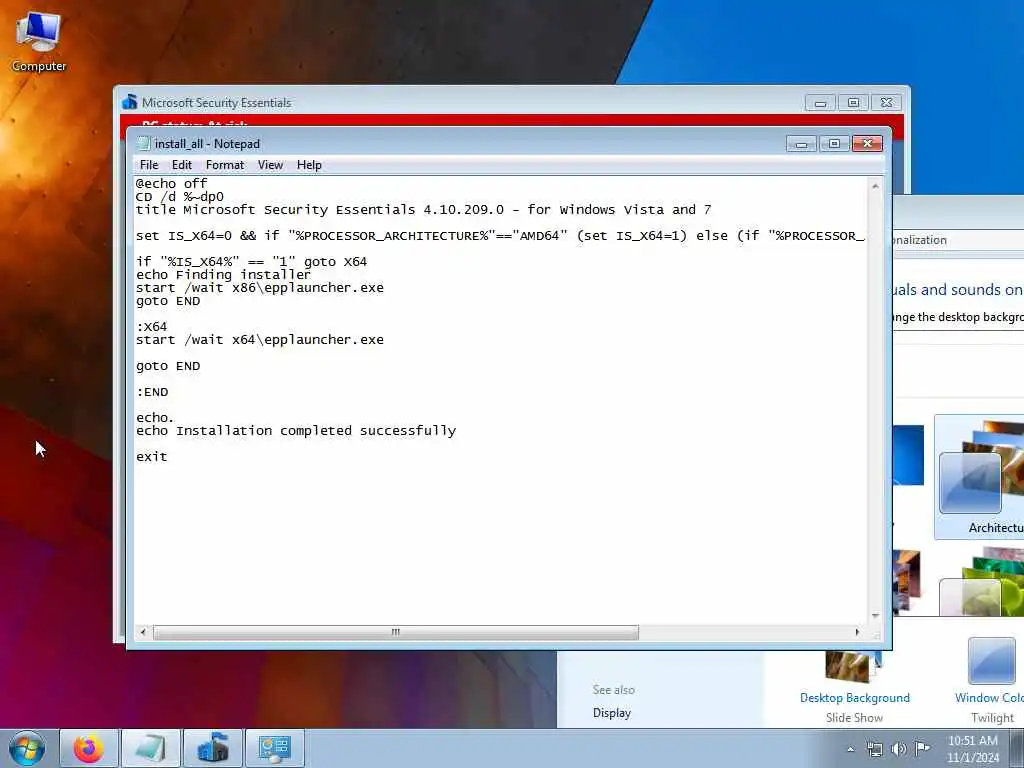Image resolution: width=1024 pixels, height=768 pixels.
Task: Open Notepad's File menu
Action: 149,165
